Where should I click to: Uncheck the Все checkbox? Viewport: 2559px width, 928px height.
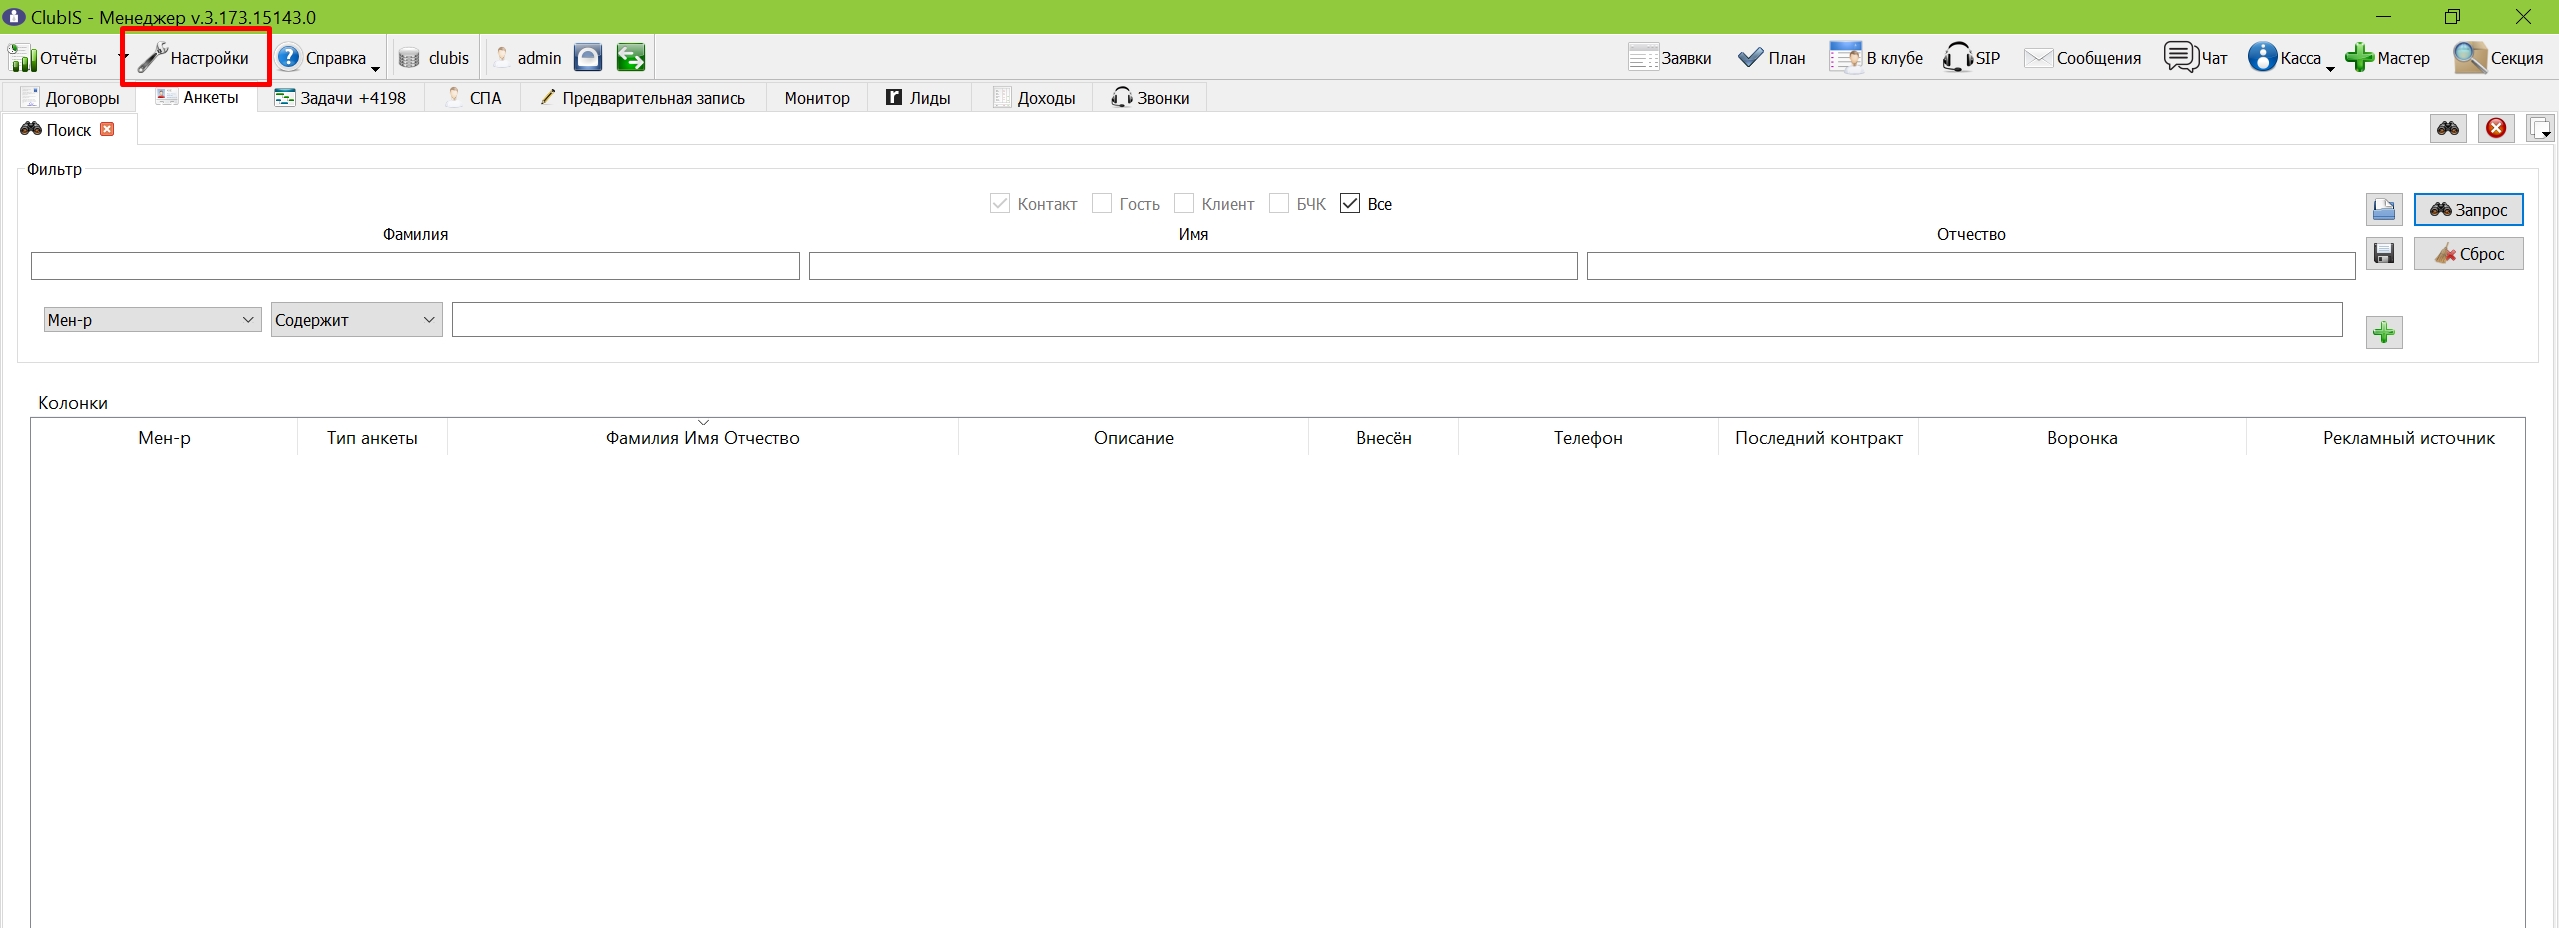(x=1350, y=203)
